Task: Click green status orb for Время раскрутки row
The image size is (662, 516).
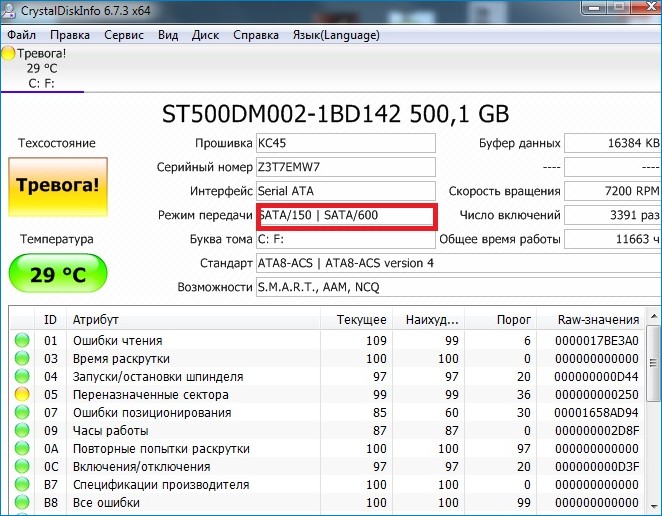Action: (22, 359)
